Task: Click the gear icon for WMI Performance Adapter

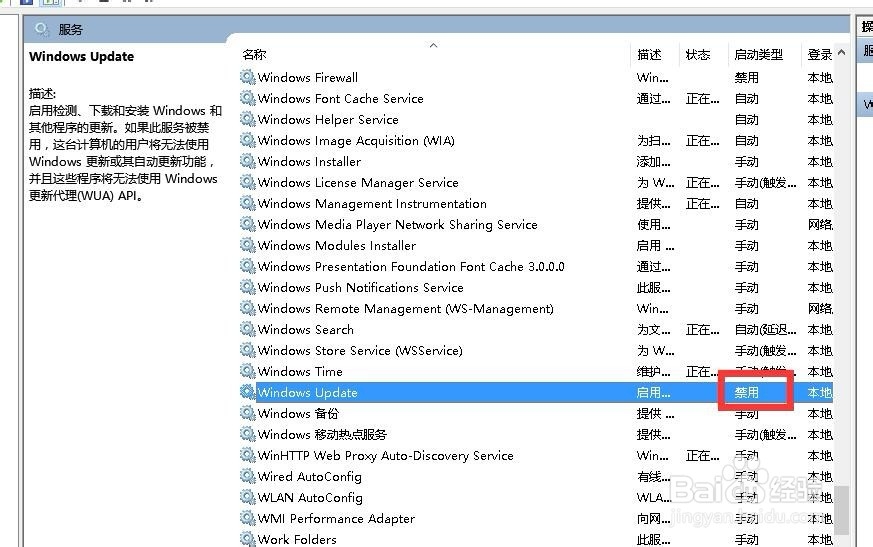Action: click(248, 518)
